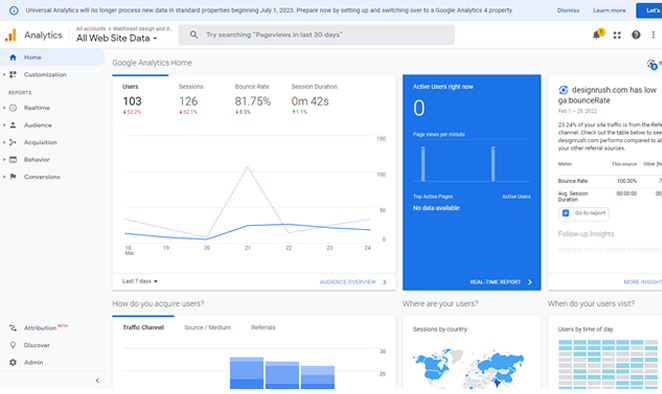The image size is (662, 394).
Task: Click the Go to report button
Action: click(x=584, y=213)
